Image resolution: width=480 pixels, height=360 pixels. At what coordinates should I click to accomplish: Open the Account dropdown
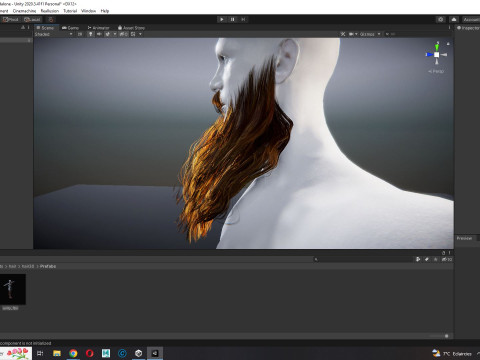pos(471,19)
